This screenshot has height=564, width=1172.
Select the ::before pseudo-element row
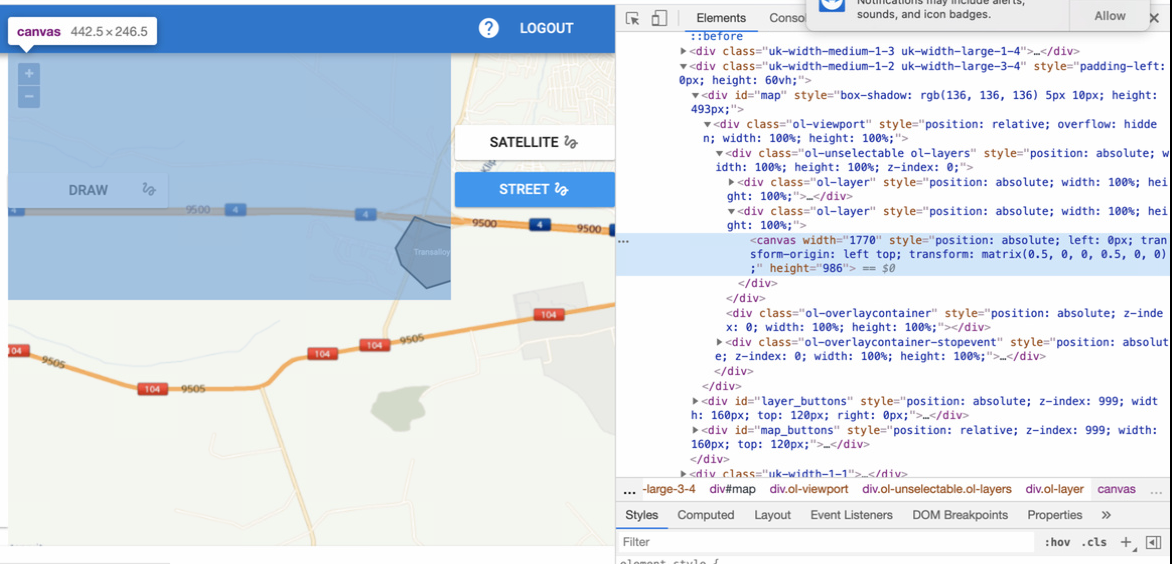tap(716, 37)
